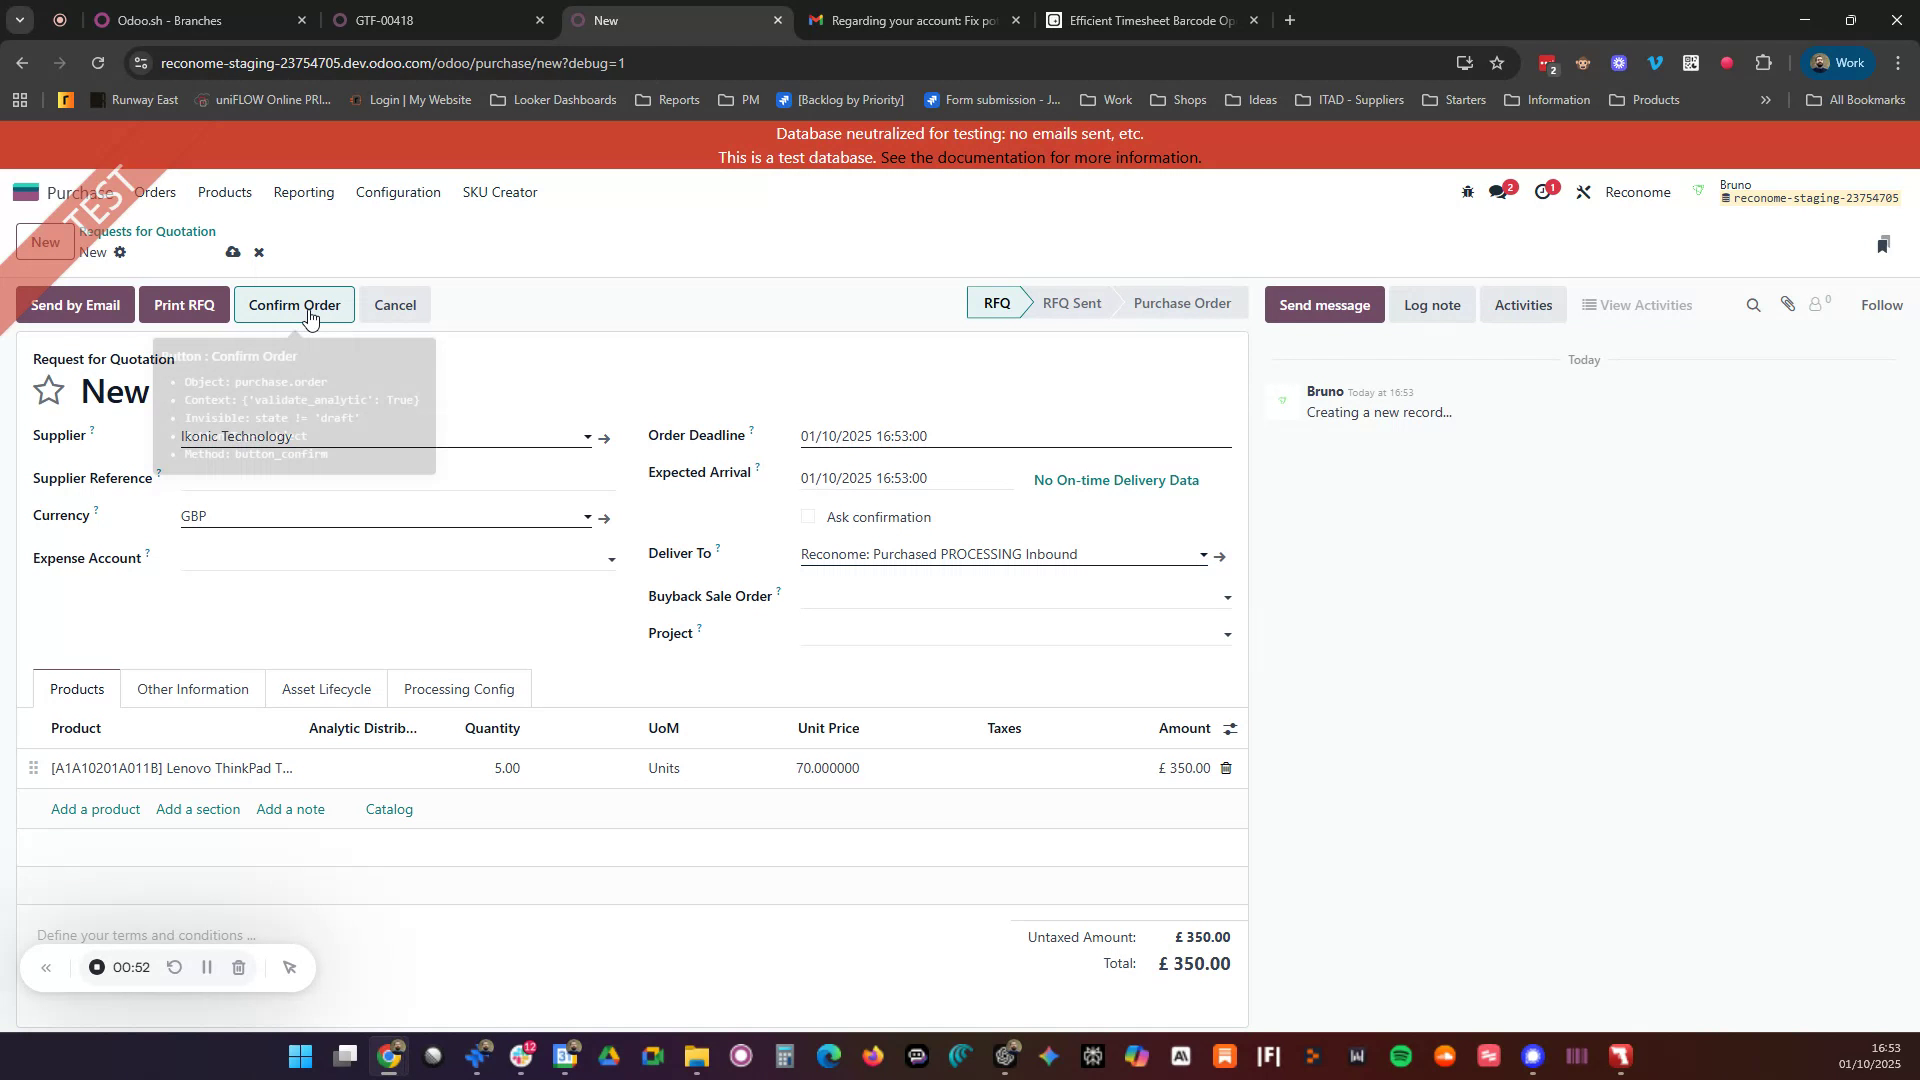This screenshot has width=1920, height=1080.
Task: Open the messages icon showing 2 notifications
Action: point(1499,191)
